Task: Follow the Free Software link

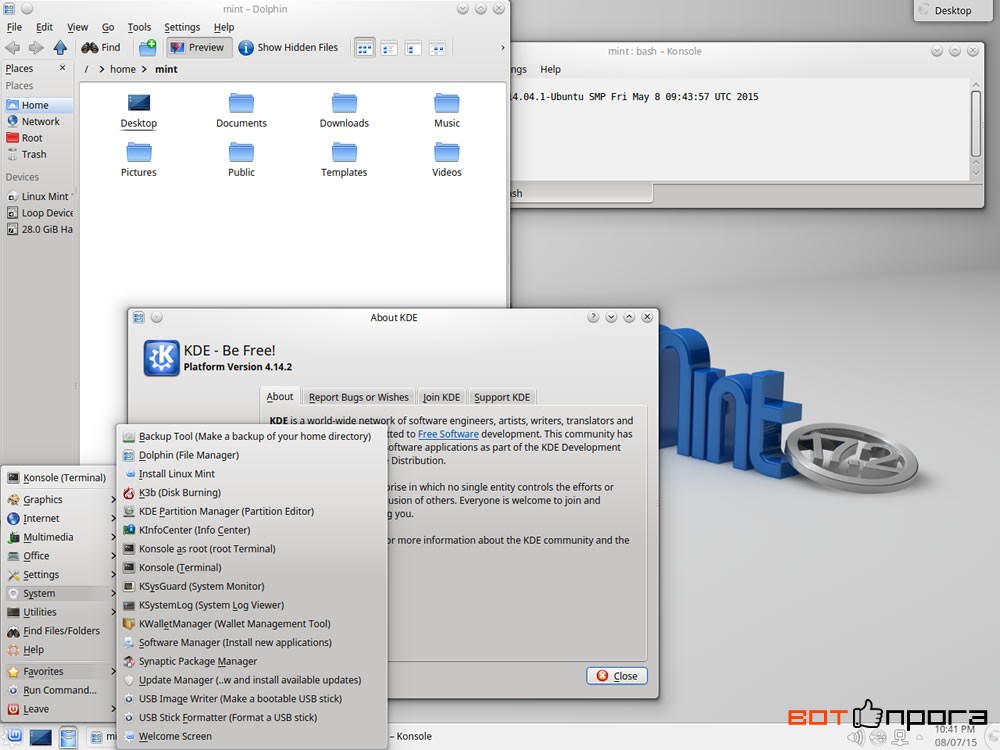Action: tap(448, 434)
